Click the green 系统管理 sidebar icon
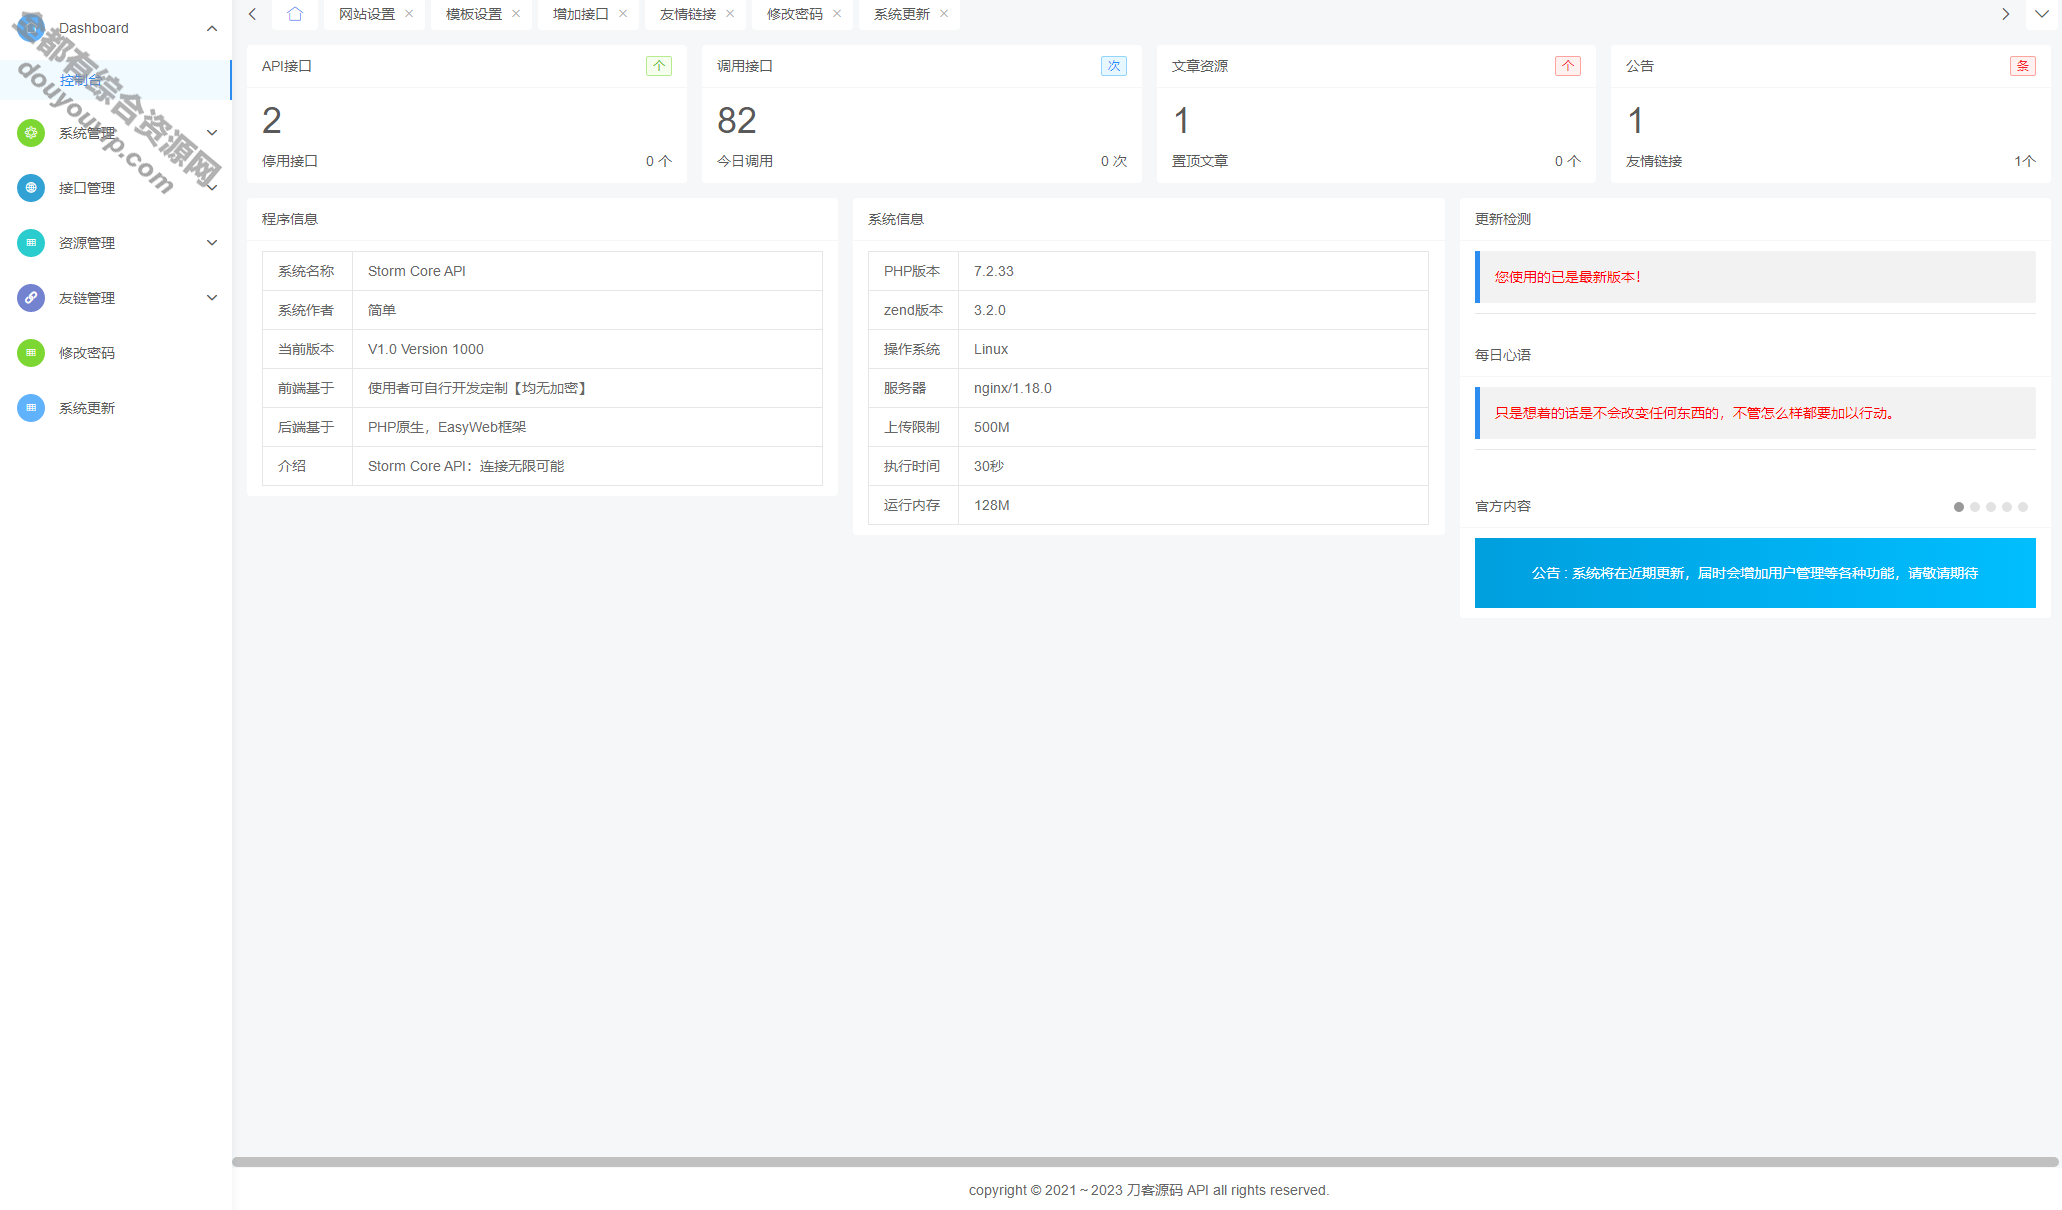The image size is (2062, 1210). [31, 133]
